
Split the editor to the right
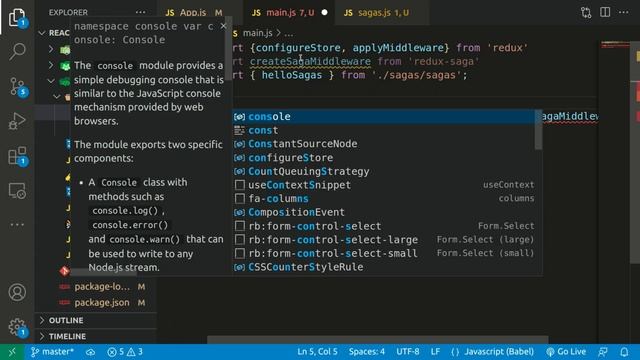(605, 12)
